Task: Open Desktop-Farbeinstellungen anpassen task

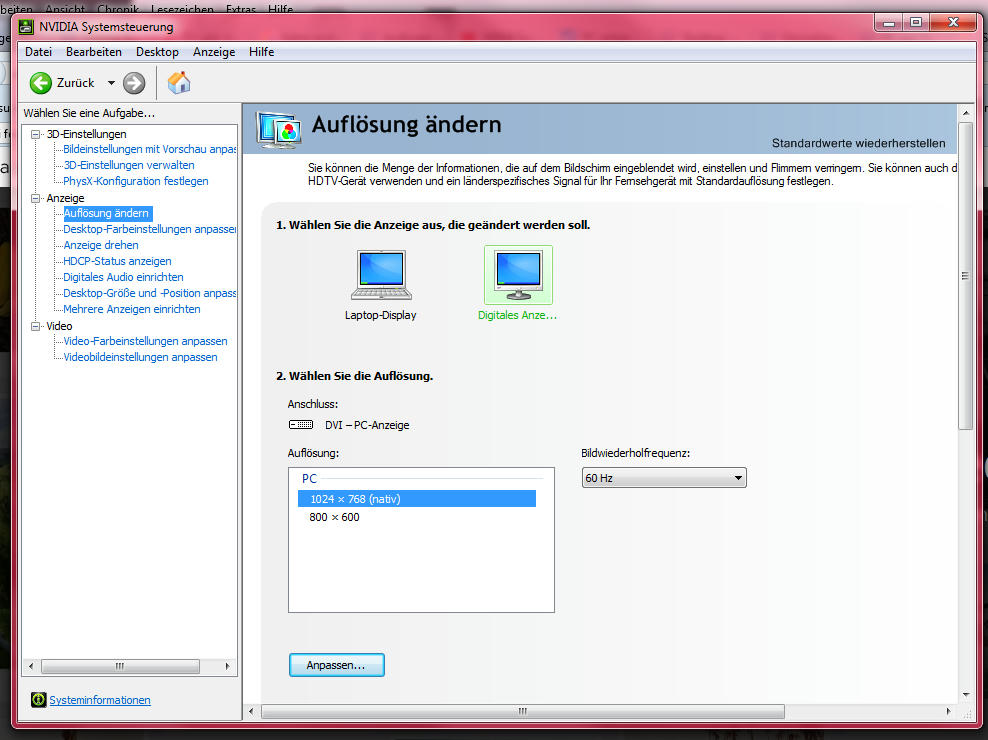Action: coord(149,229)
